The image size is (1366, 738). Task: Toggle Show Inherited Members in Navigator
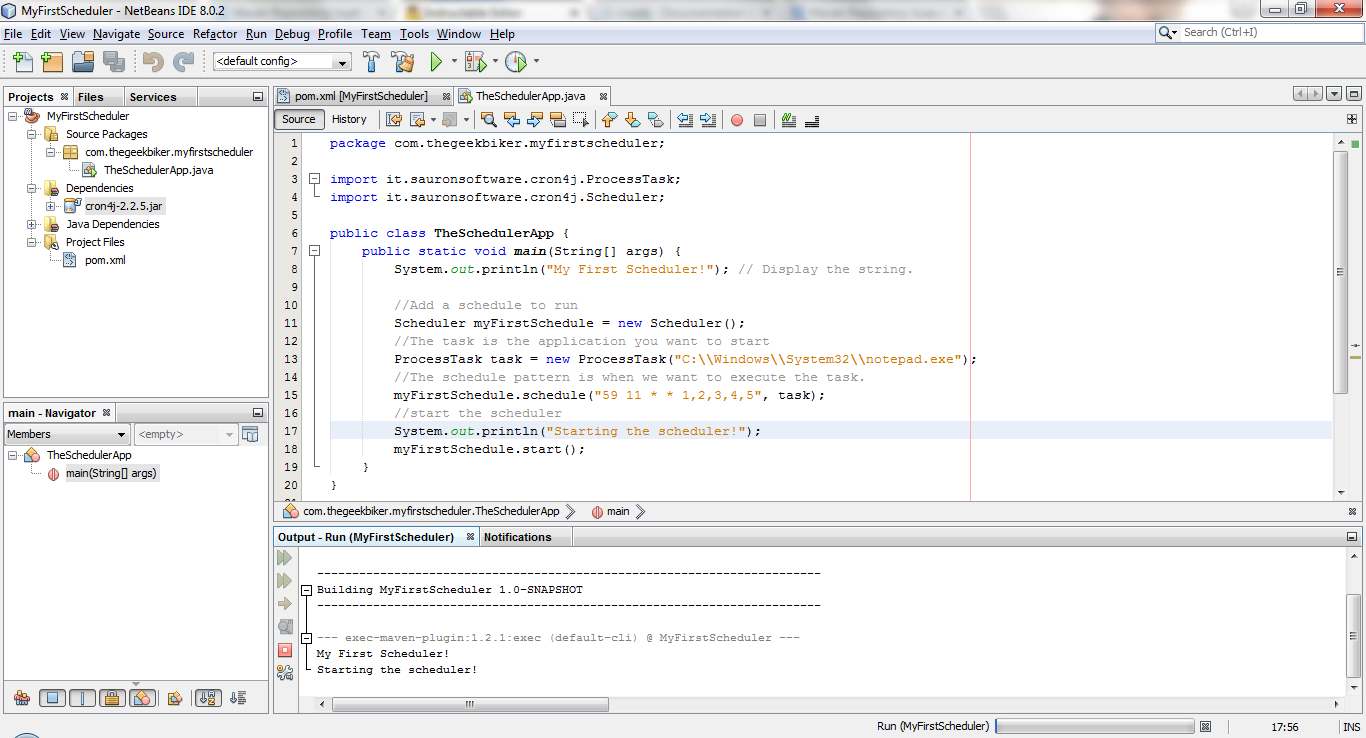tap(22, 698)
